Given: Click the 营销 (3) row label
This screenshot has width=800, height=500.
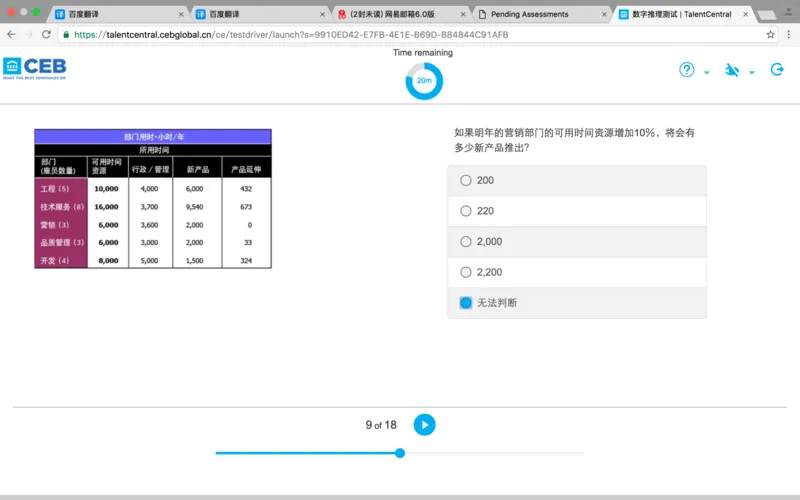Looking at the screenshot, I should coord(55,225).
